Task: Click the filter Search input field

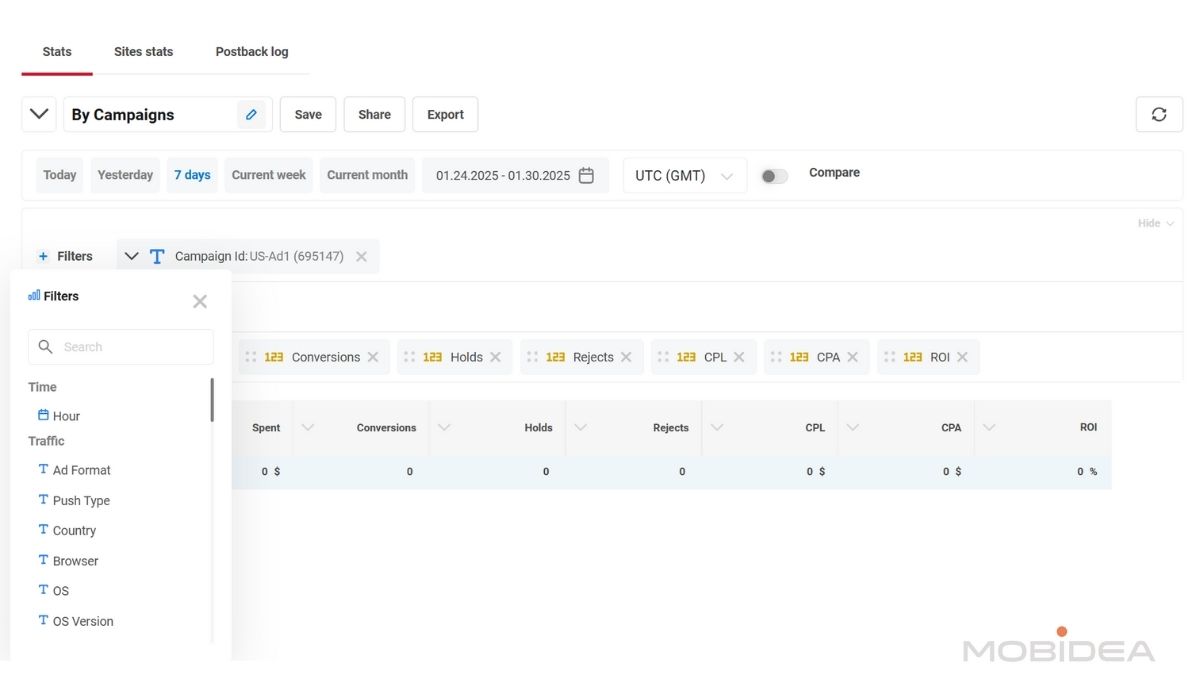Action: click(130, 347)
